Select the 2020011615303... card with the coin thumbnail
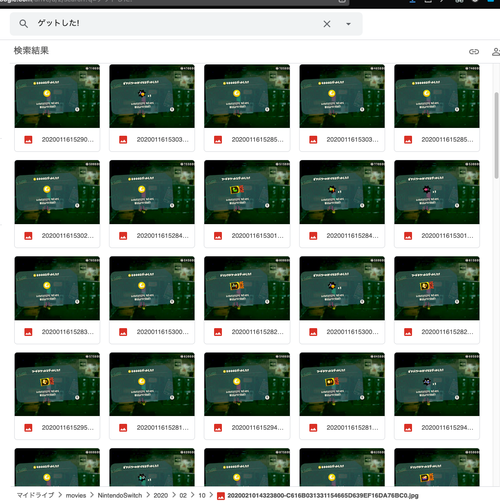The height and width of the screenshot is (501, 500). coord(342,107)
